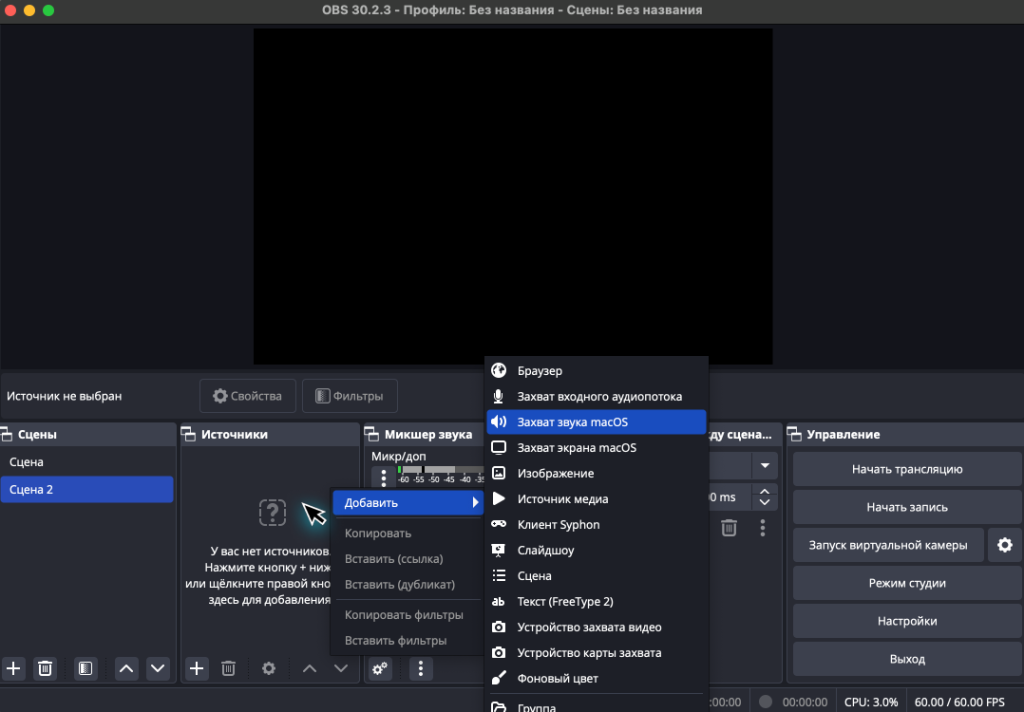Open the audio mixer advanced settings gears icon
The image size is (1024, 712).
380,668
